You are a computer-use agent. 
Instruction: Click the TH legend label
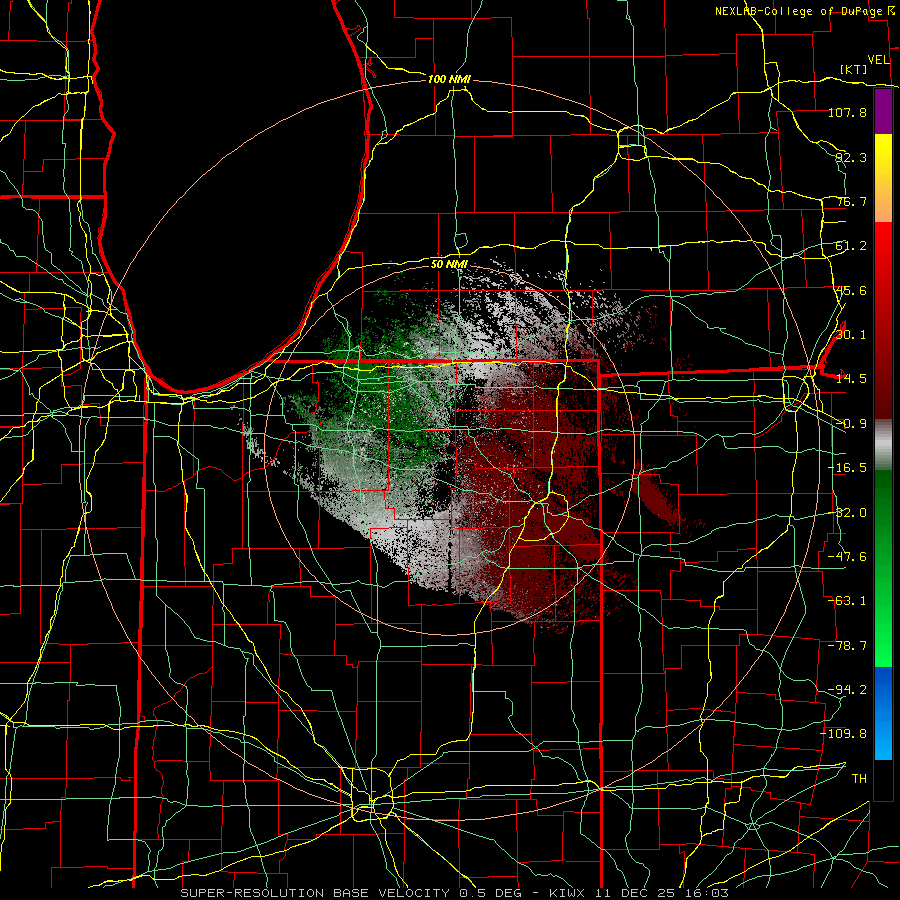859,778
